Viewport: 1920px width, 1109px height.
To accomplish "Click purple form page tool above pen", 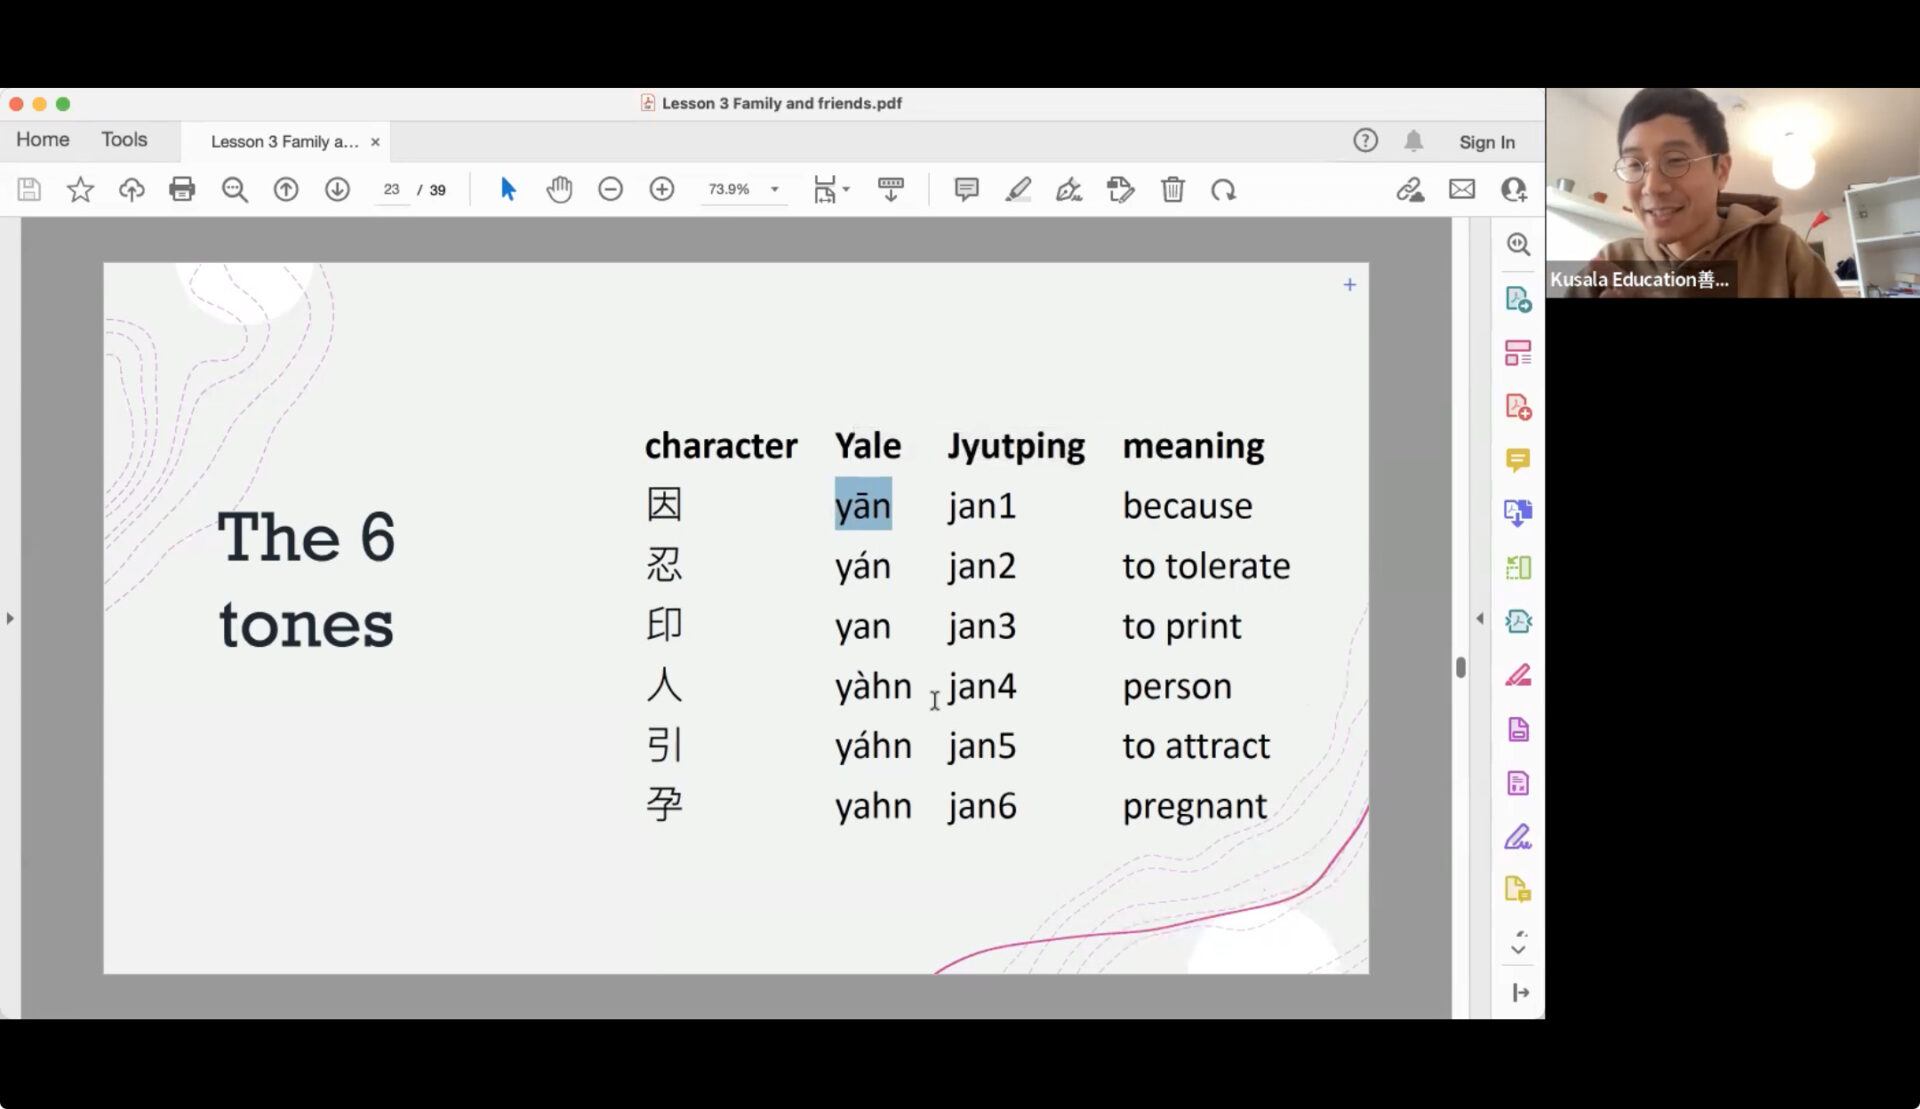I will [x=1518, y=783].
